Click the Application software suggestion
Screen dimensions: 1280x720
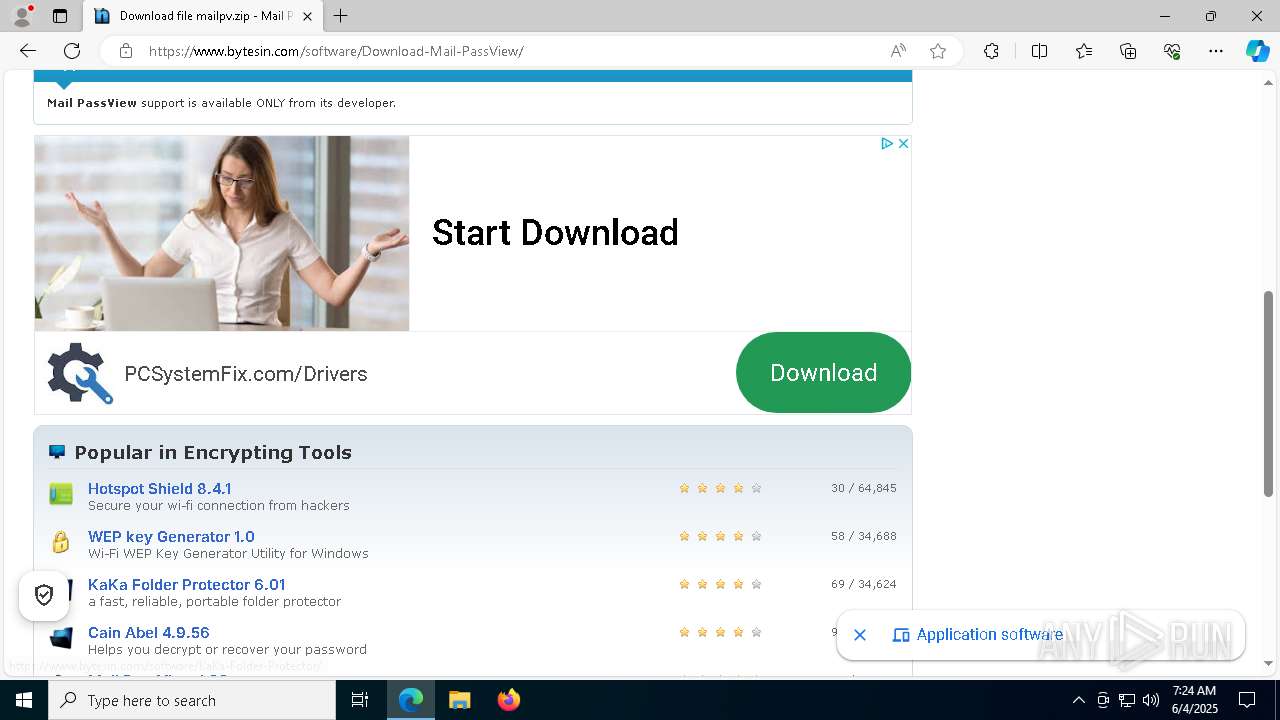coord(978,635)
